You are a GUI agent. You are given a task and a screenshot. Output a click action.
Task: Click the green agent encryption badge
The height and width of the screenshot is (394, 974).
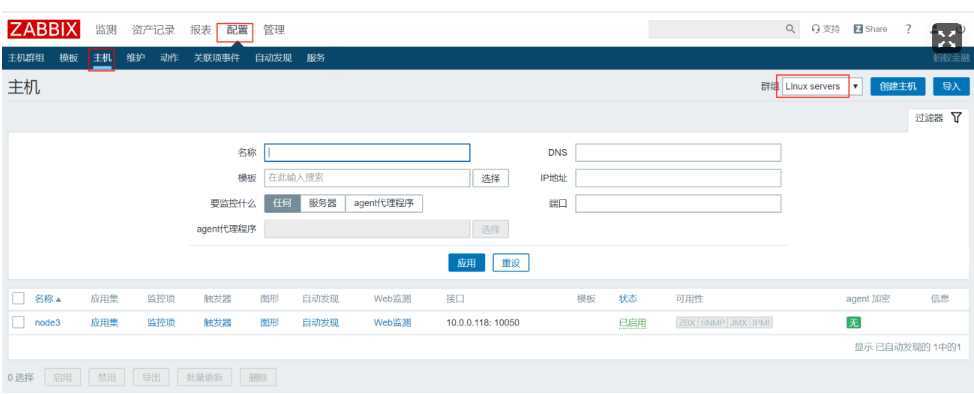[x=854, y=323]
